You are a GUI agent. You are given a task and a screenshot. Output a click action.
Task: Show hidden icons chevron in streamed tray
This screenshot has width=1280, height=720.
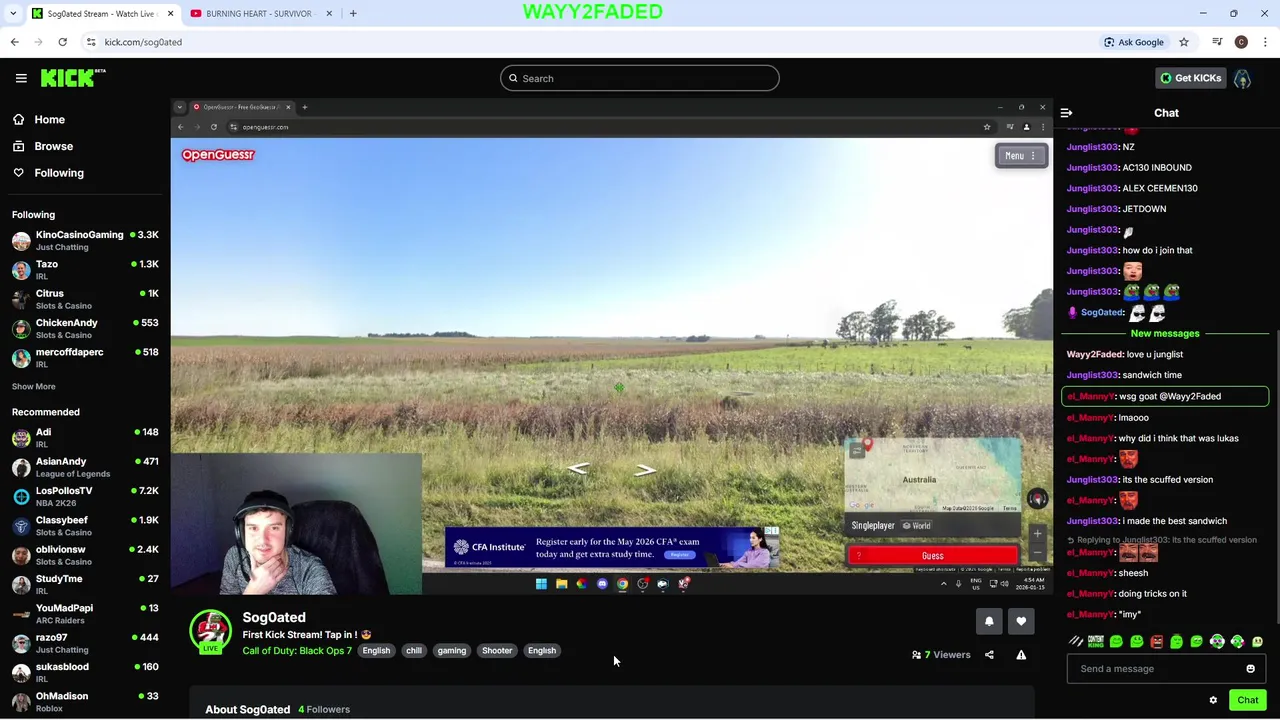pyautogui.click(x=943, y=584)
